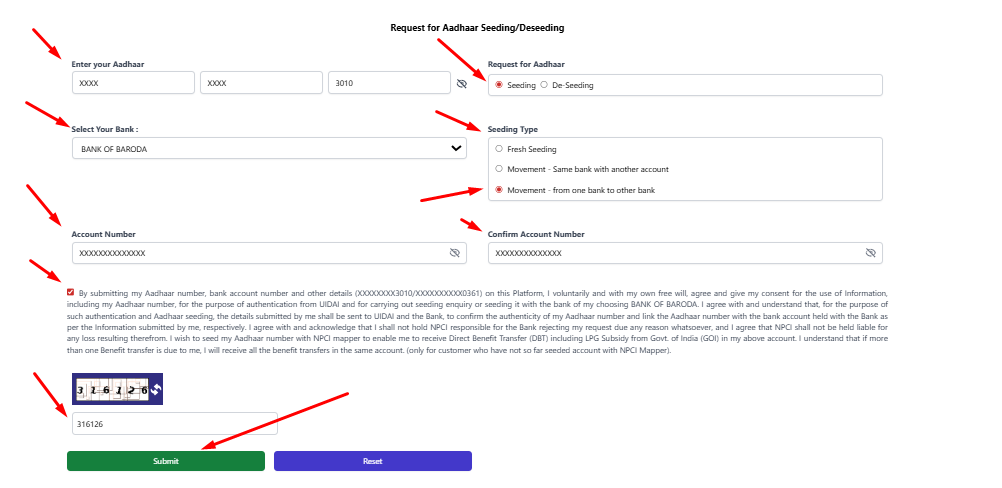Image resolution: width=1002 pixels, height=488 pixels.
Task: Pick Movement - Same bank with another account
Action: [499, 169]
